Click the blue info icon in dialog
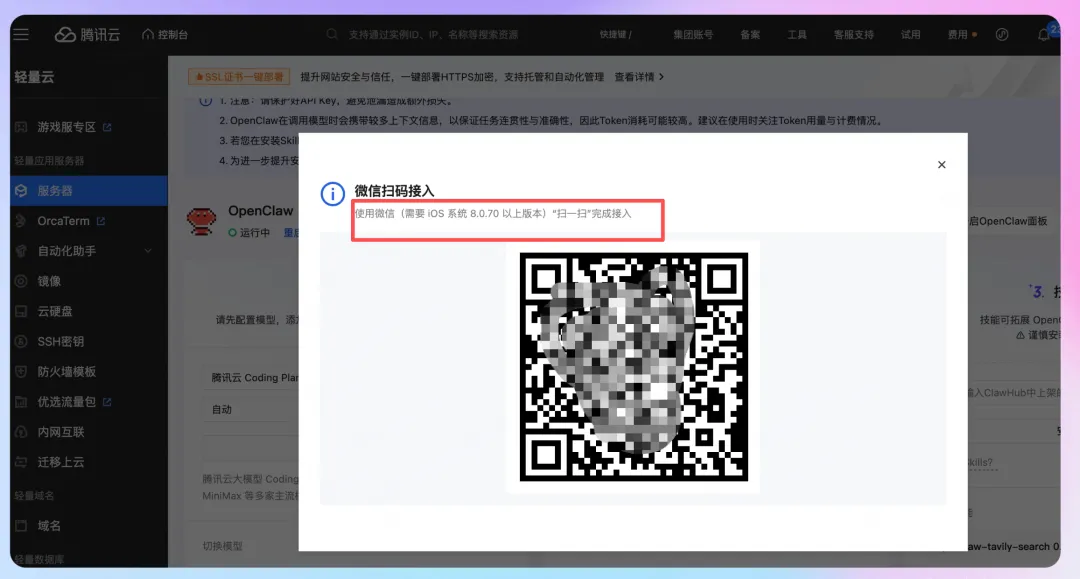This screenshot has width=1080, height=579. pyautogui.click(x=333, y=194)
